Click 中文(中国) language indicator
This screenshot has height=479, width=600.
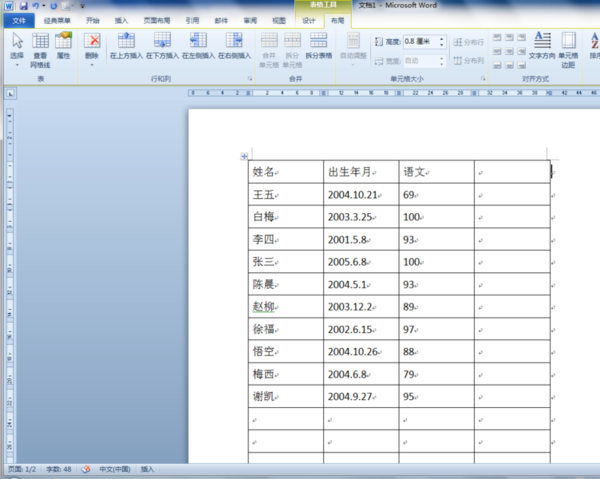pyautogui.click(x=115, y=469)
